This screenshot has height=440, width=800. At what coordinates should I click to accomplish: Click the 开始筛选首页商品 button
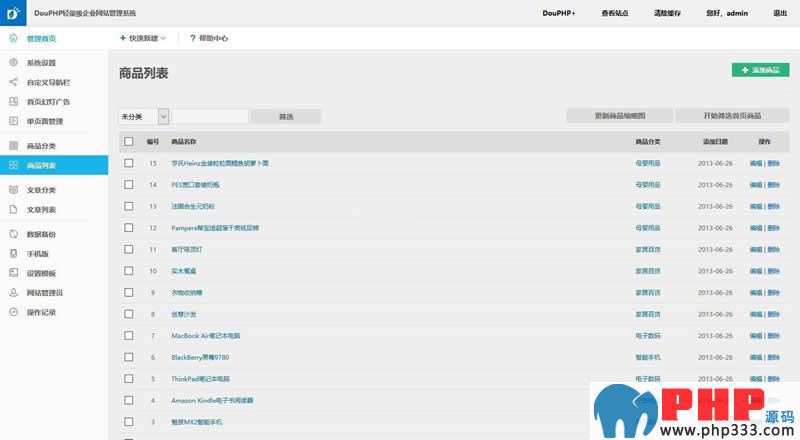(732, 116)
